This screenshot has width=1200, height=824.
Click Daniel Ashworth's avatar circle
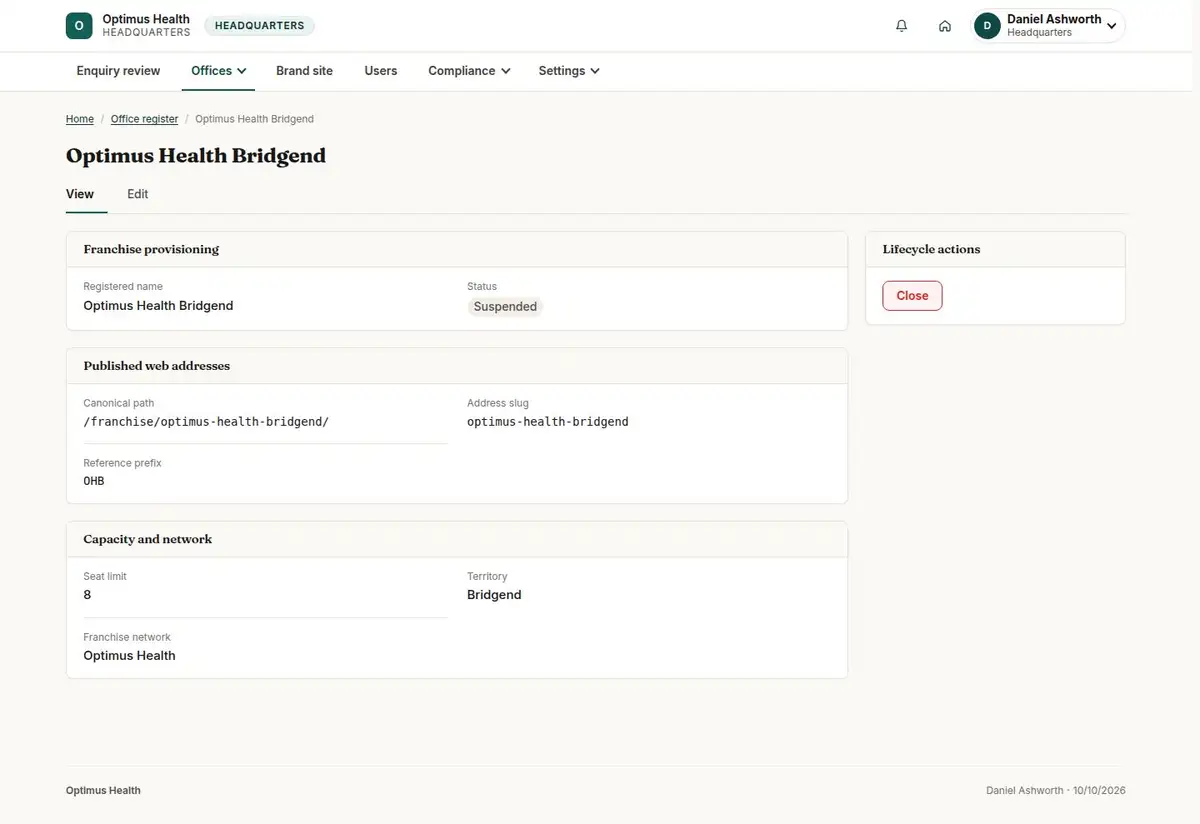coord(988,26)
